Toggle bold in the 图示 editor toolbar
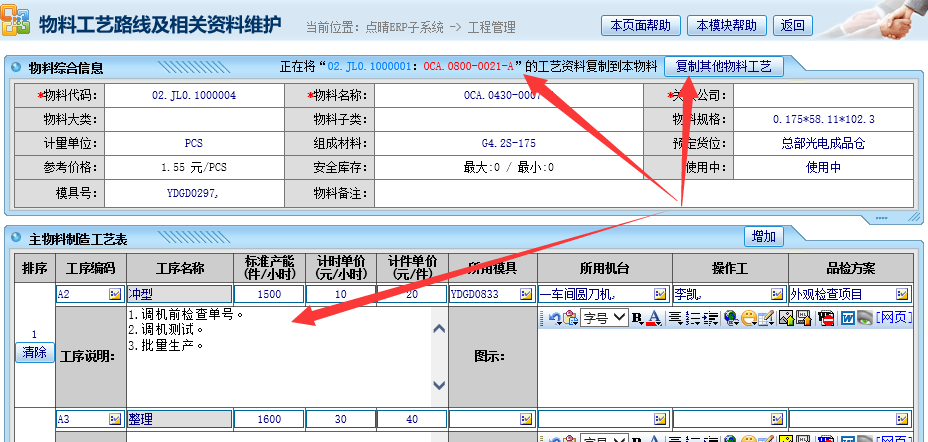This screenshot has width=928, height=442. tap(637, 318)
